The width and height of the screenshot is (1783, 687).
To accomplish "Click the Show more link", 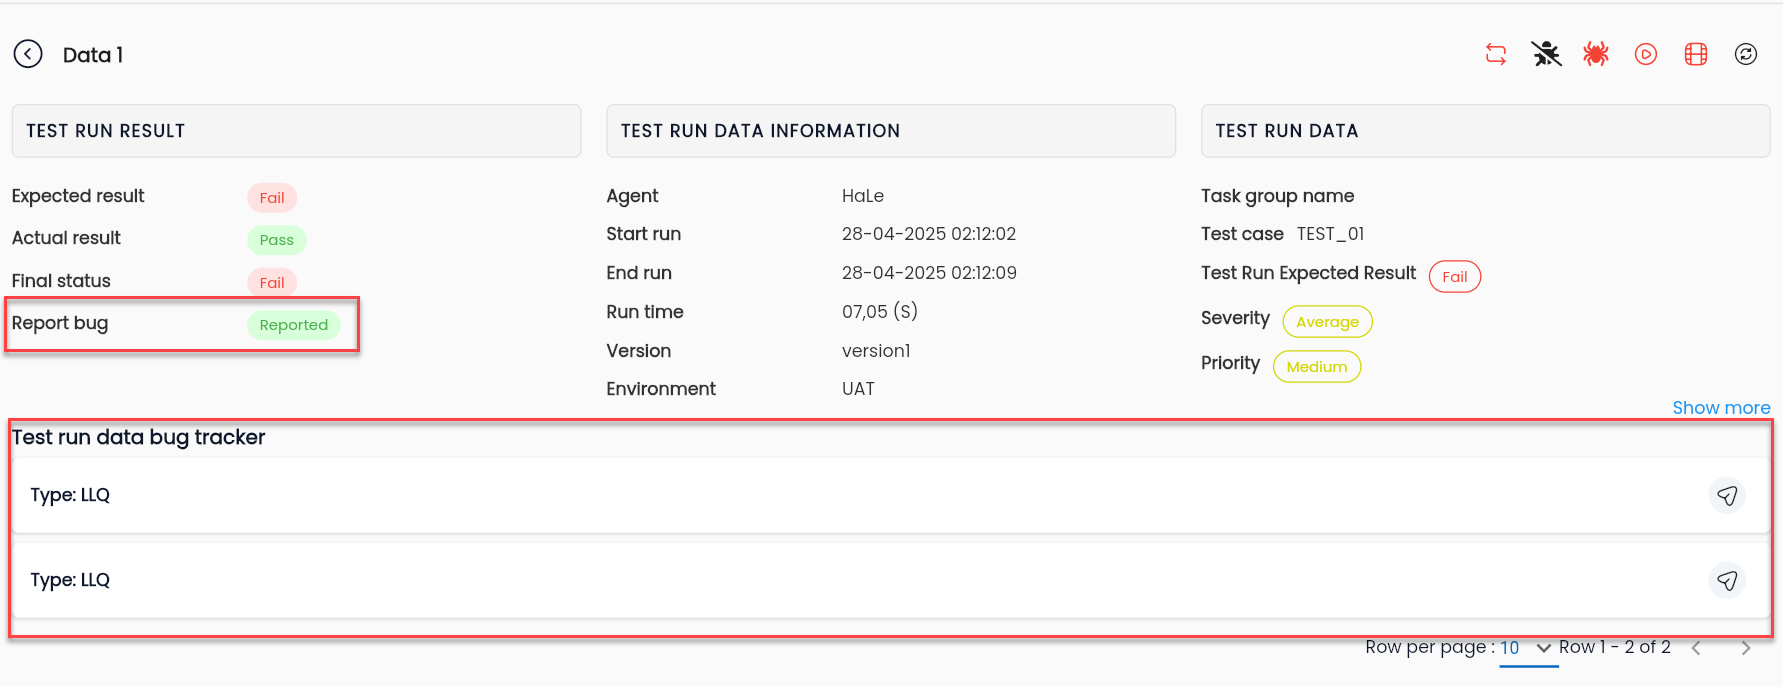I will pos(1721,408).
